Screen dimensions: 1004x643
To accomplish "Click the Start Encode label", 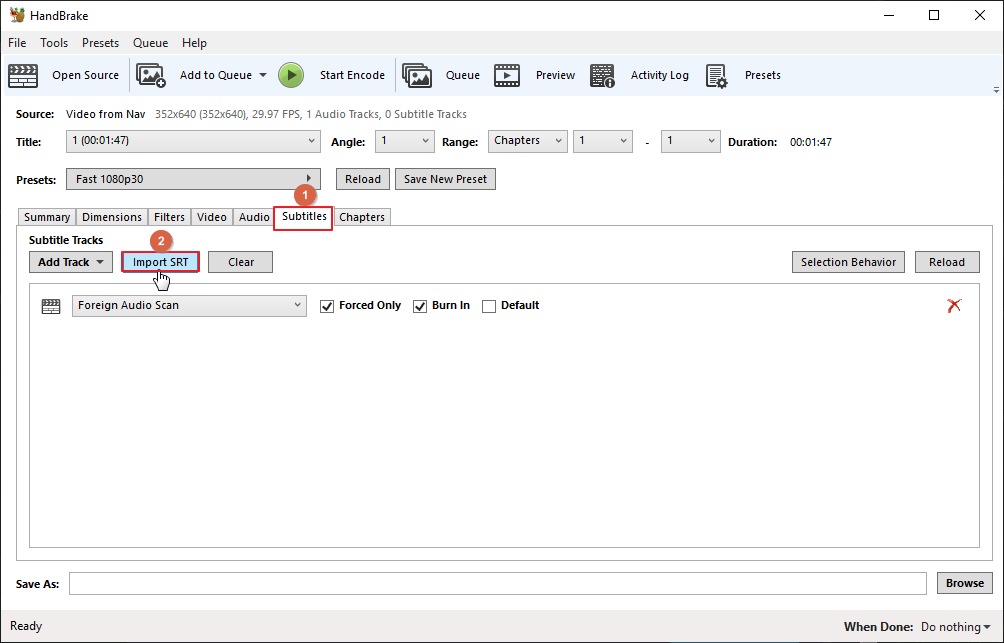I will click(352, 76).
